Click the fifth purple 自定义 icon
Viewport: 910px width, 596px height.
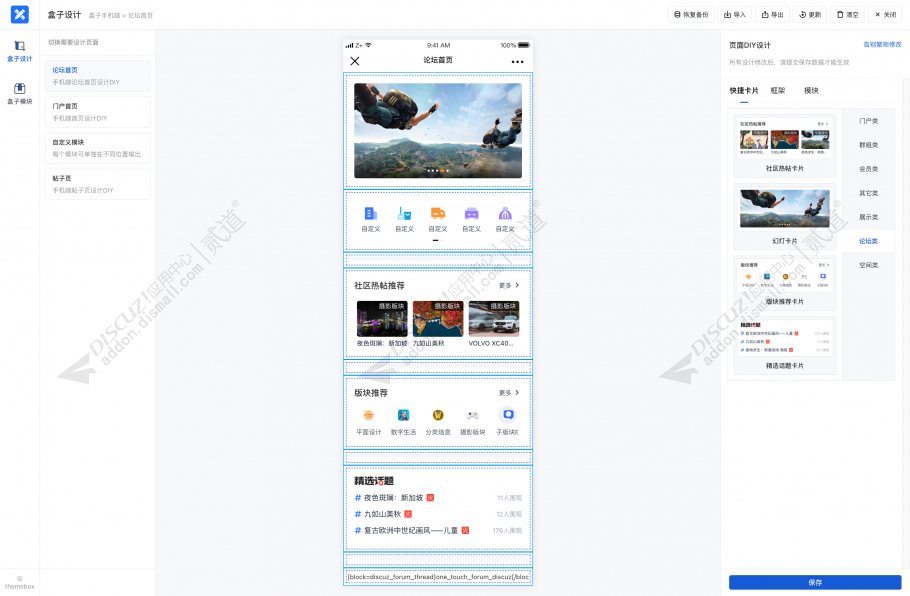pos(505,214)
